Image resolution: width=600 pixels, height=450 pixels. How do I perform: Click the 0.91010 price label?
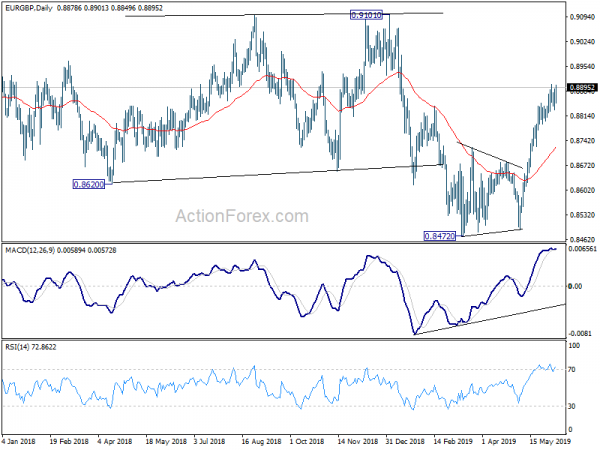(x=366, y=15)
